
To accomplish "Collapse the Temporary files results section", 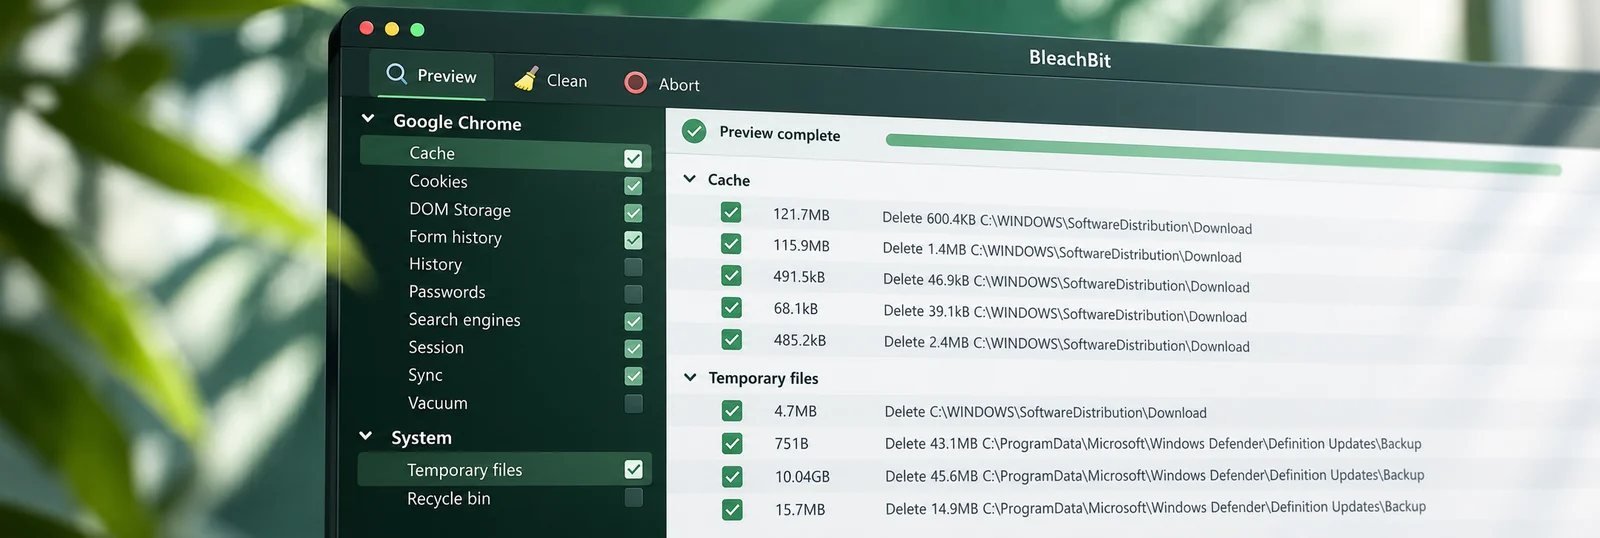I will [690, 377].
